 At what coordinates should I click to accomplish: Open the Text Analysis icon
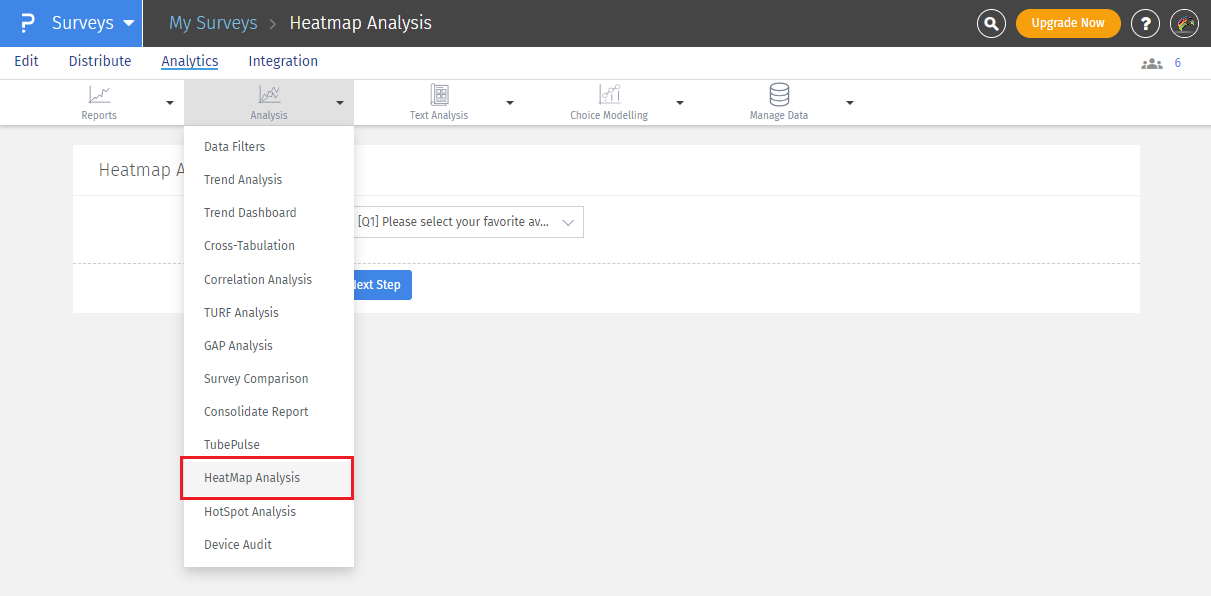(x=439, y=95)
